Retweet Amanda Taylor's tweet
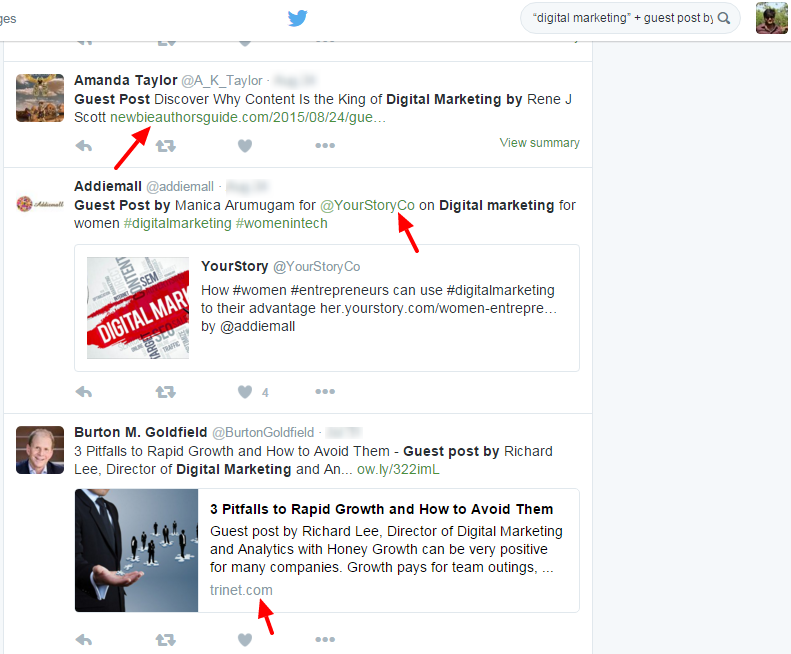This screenshot has width=791, height=654. (165, 146)
